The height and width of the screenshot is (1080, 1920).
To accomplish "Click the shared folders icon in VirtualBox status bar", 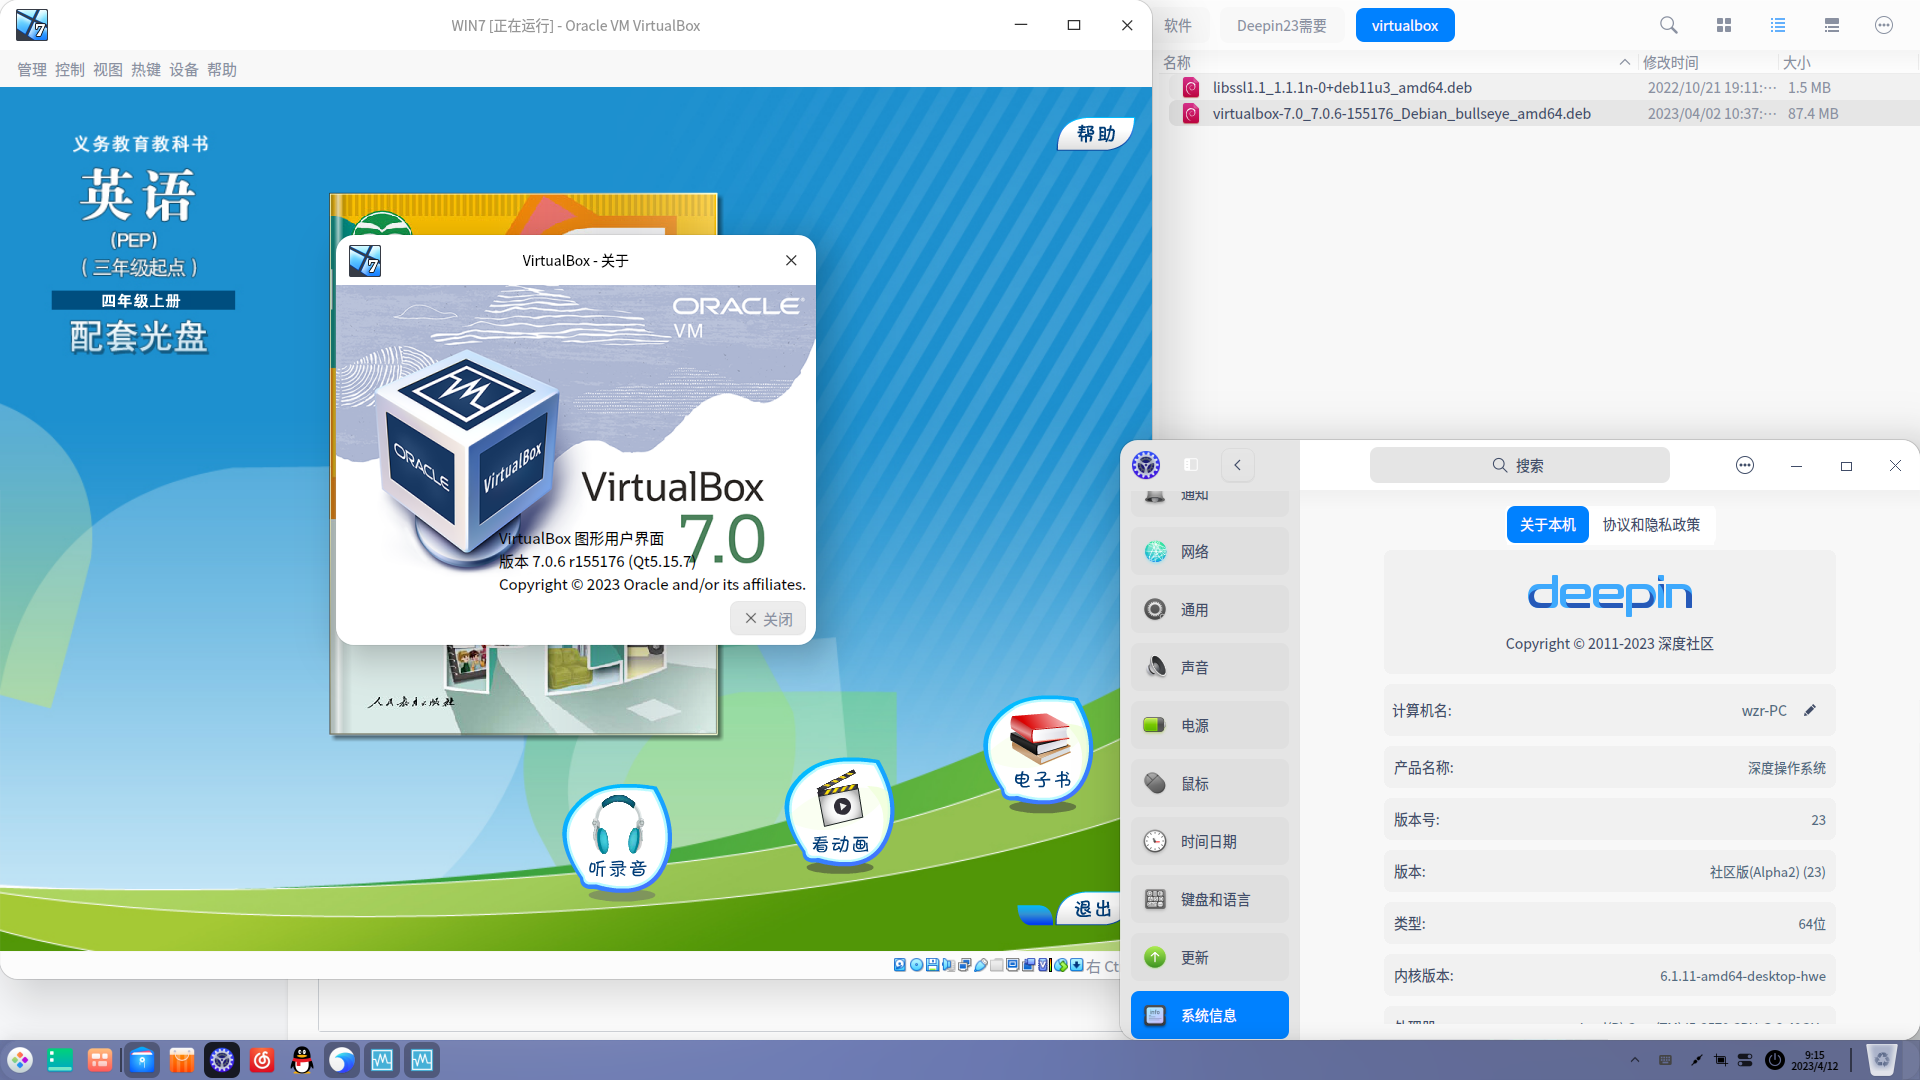I will click(x=996, y=965).
